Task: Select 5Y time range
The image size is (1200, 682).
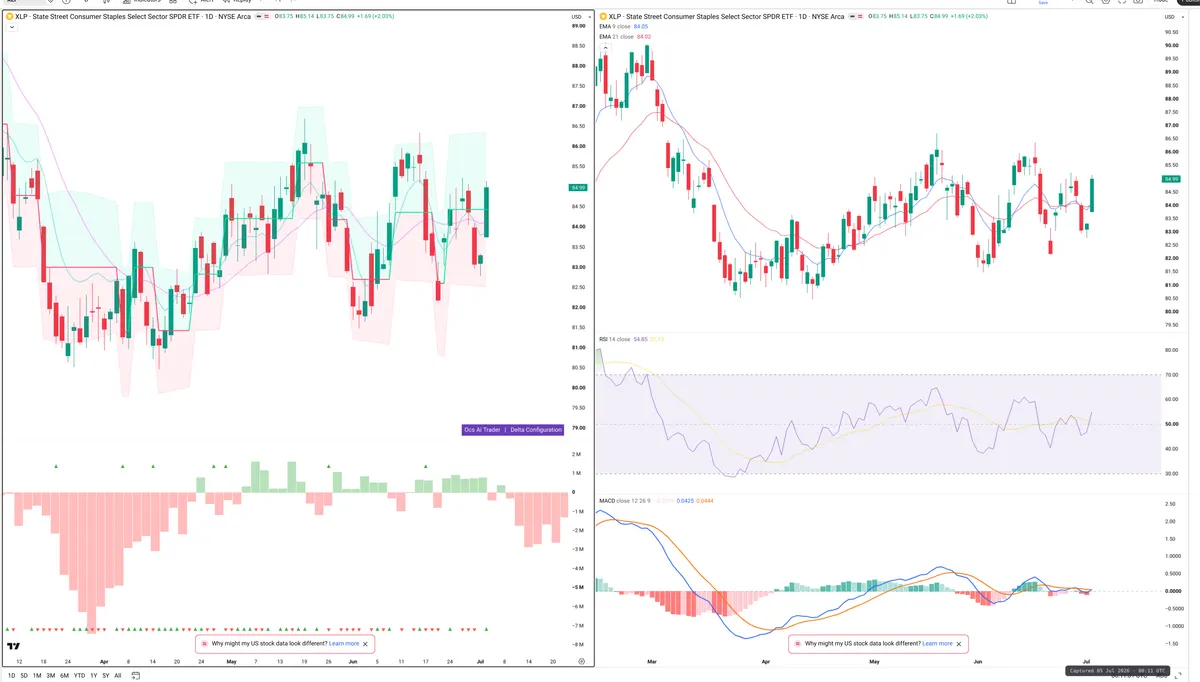Action: coord(106,675)
